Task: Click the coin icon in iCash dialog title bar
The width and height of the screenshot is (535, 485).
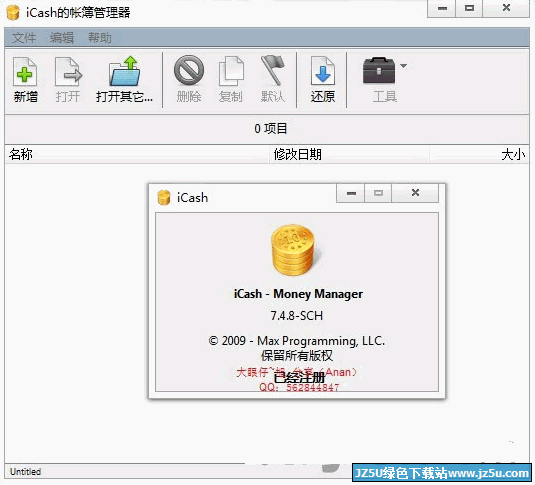Action: (163, 198)
